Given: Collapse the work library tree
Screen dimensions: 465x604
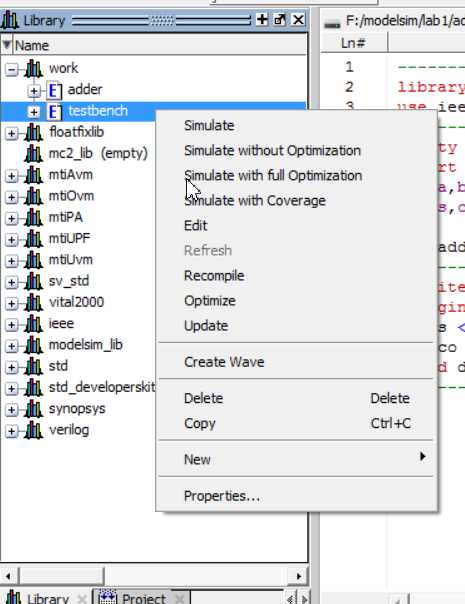Looking at the screenshot, I should (x=12, y=70).
